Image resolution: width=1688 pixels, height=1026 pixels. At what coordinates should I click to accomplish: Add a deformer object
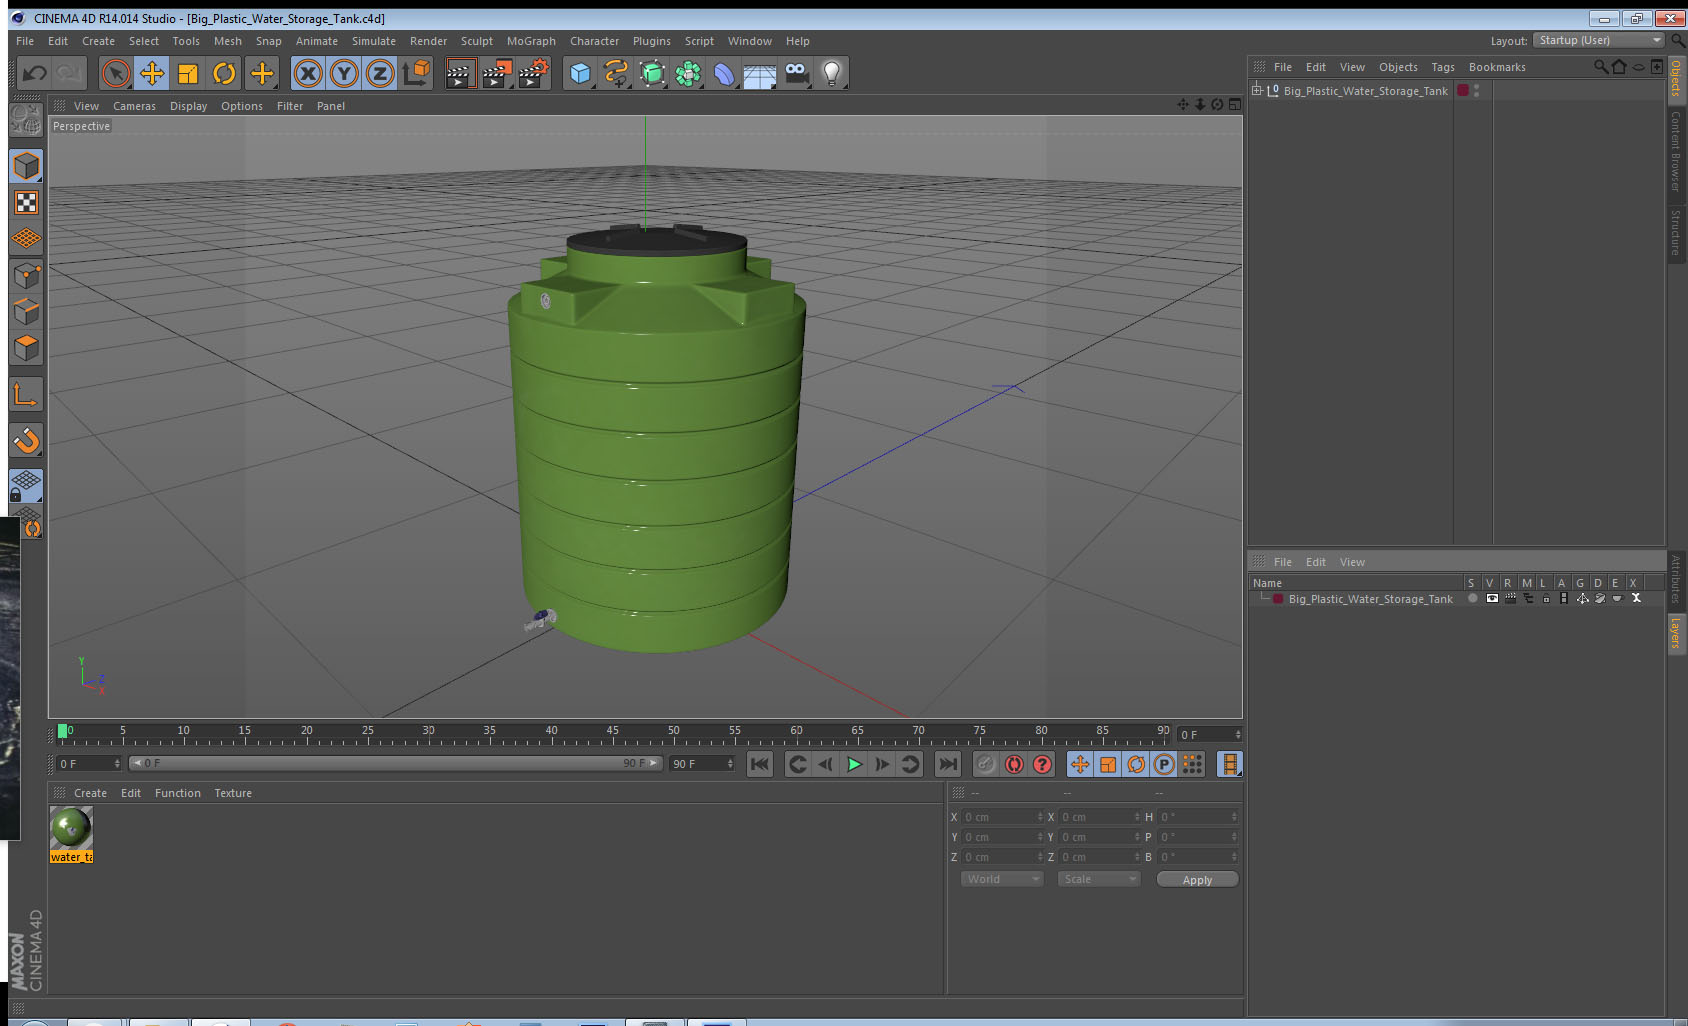[x=724, y=73]
